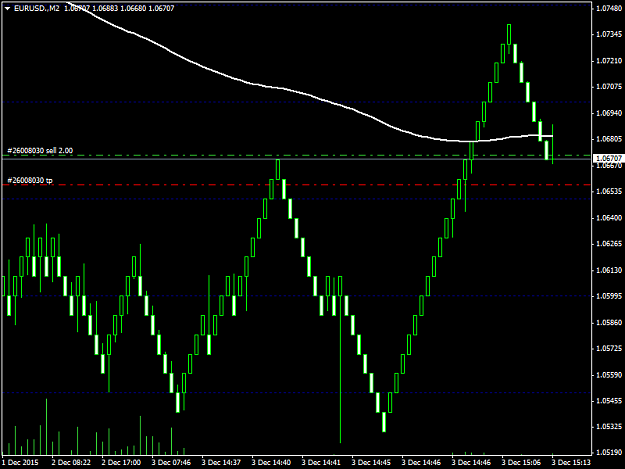Image resolution: width=625 pixels, height=469 pixels.
Task: Click the current price tag 1.06707
Action: click(x=609, y=159)
